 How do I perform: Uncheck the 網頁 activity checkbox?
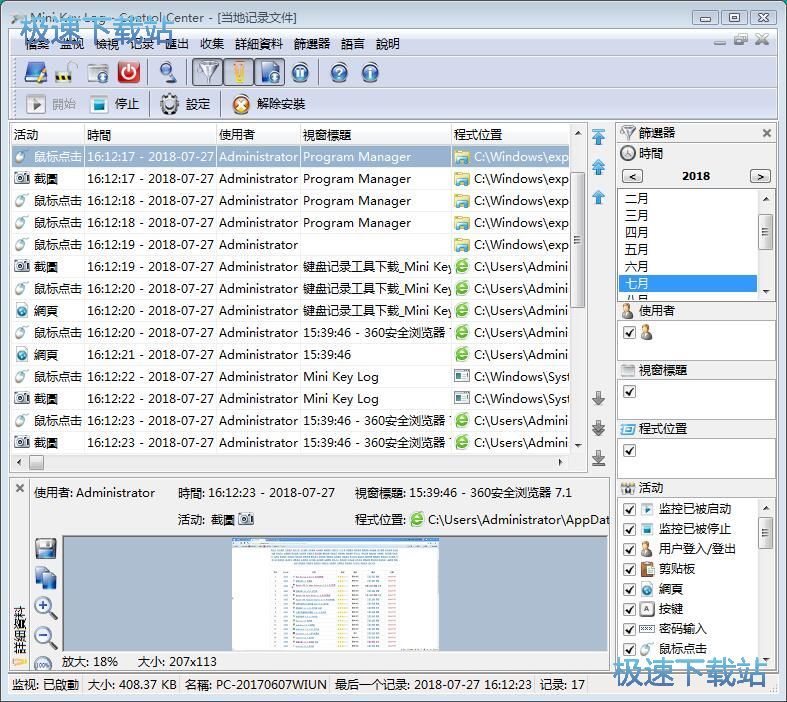pyautogui.click(x=629, y=589)
